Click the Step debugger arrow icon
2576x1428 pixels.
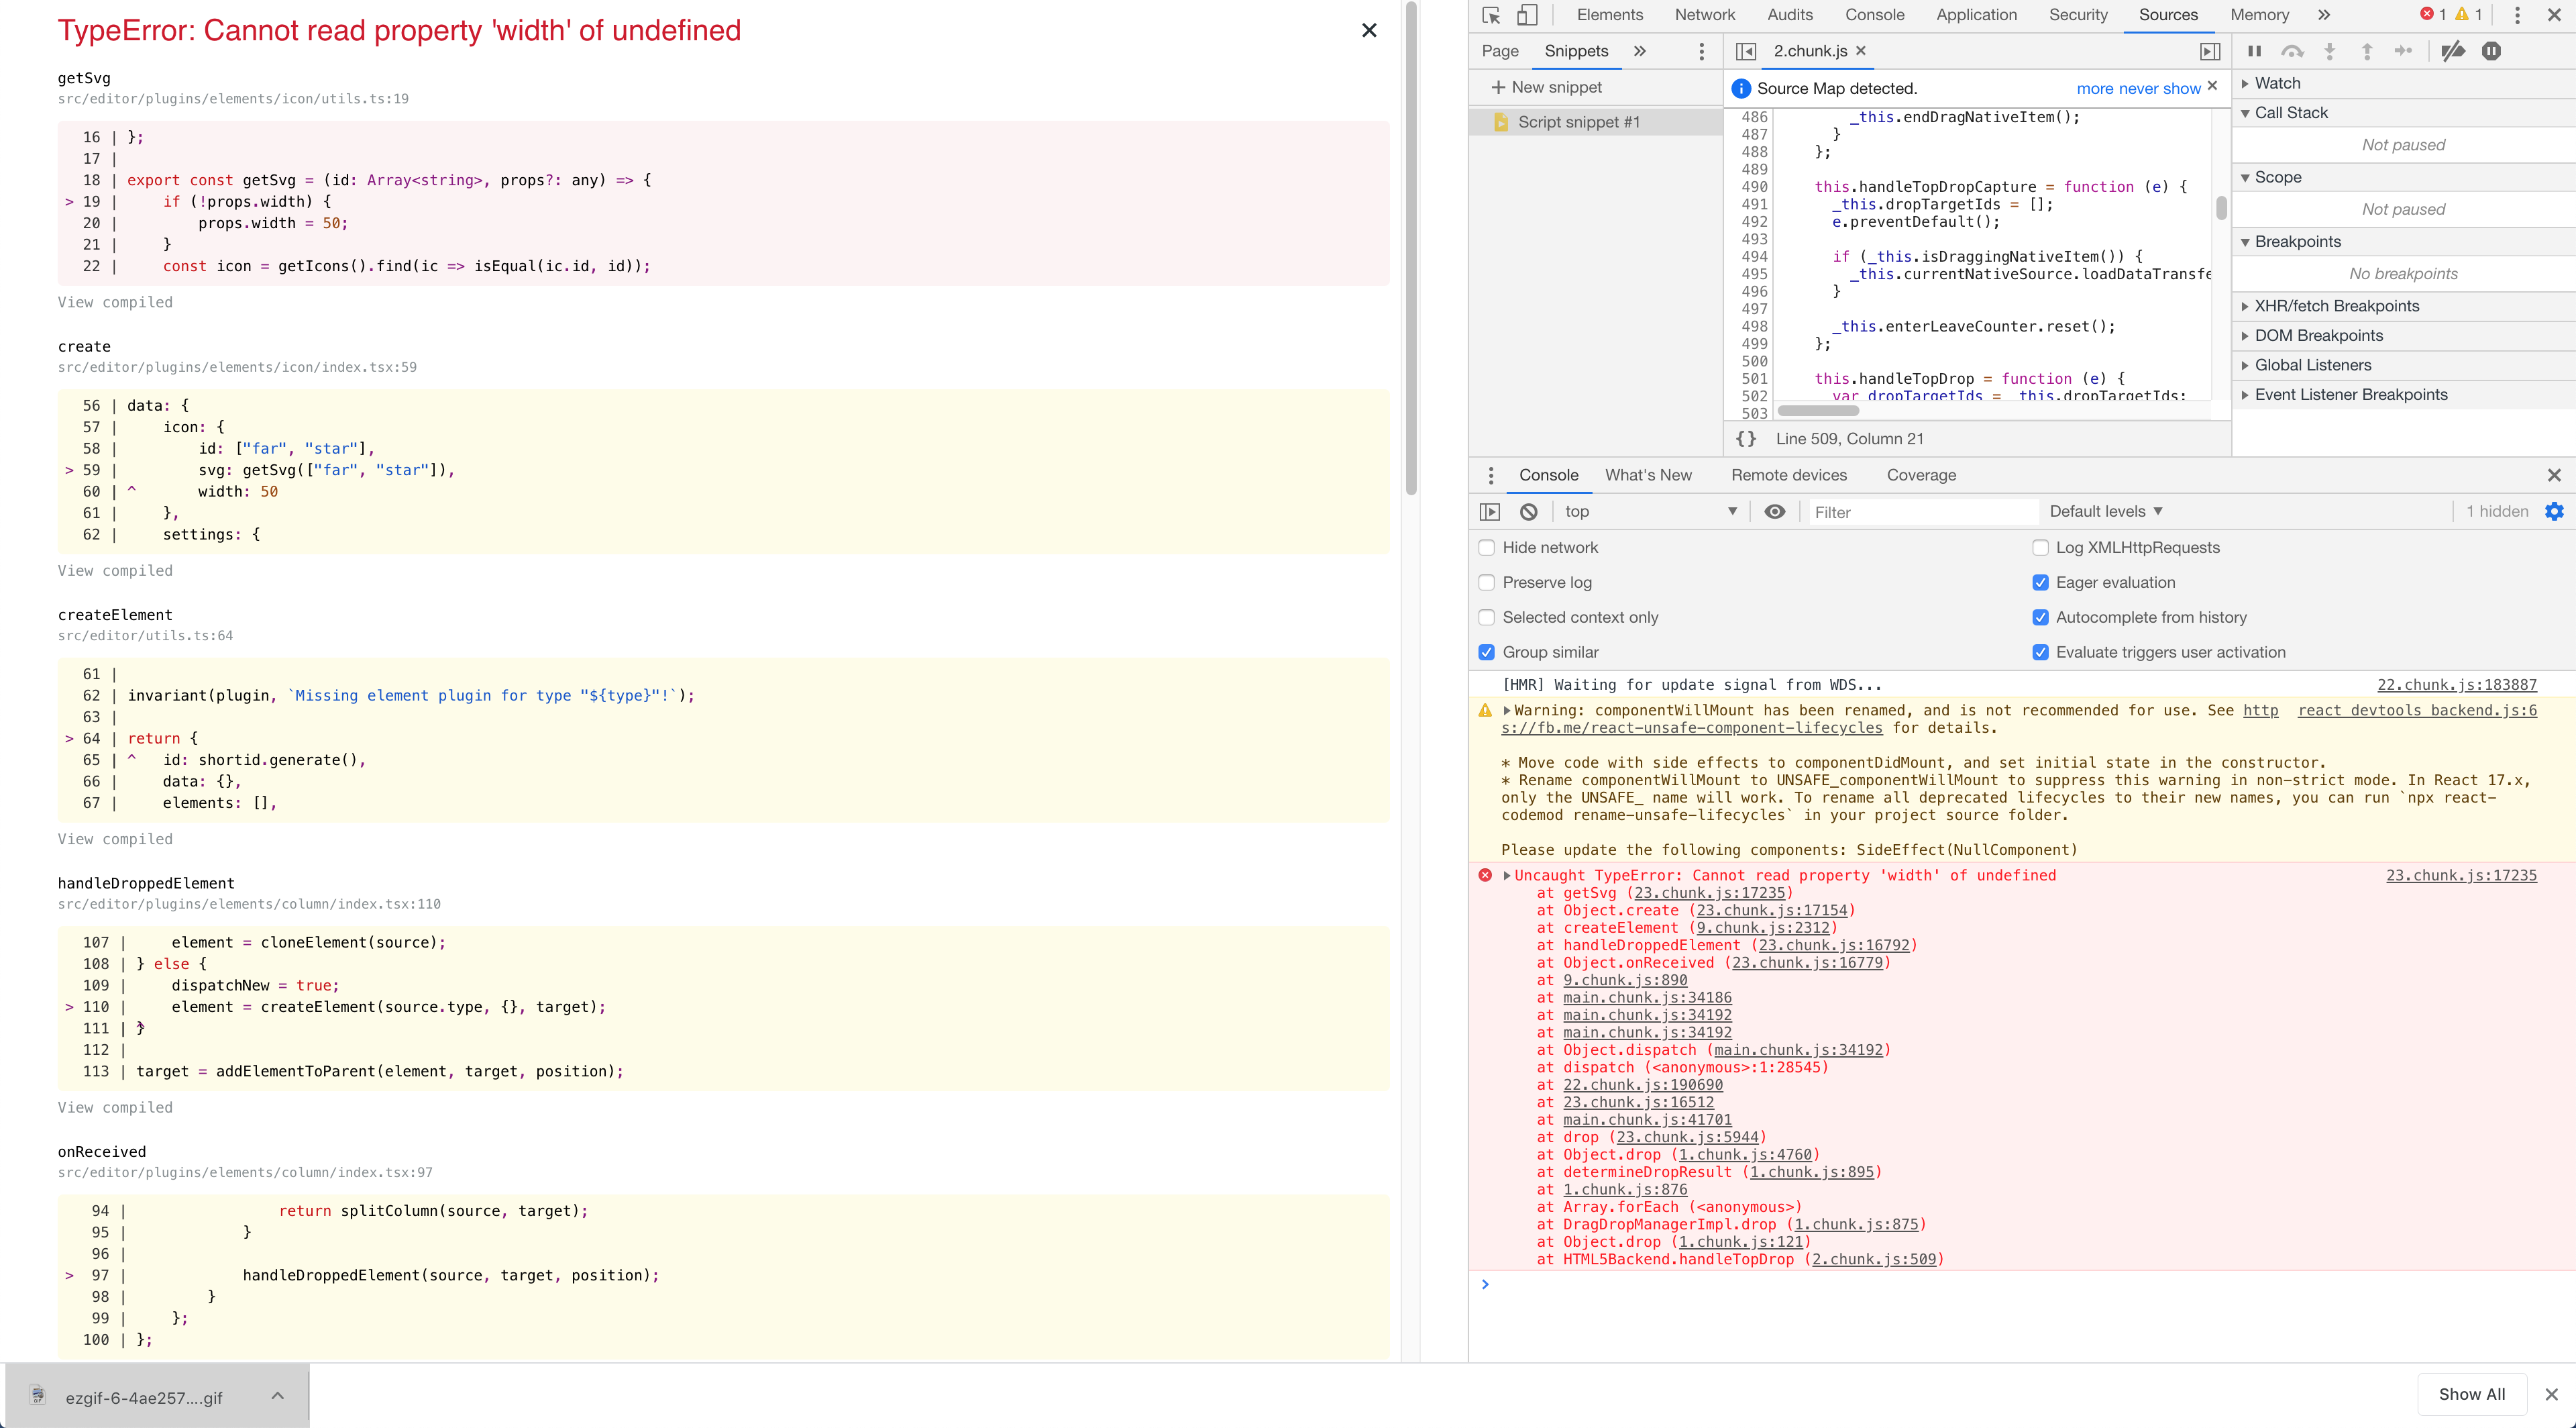point(2404,51)
